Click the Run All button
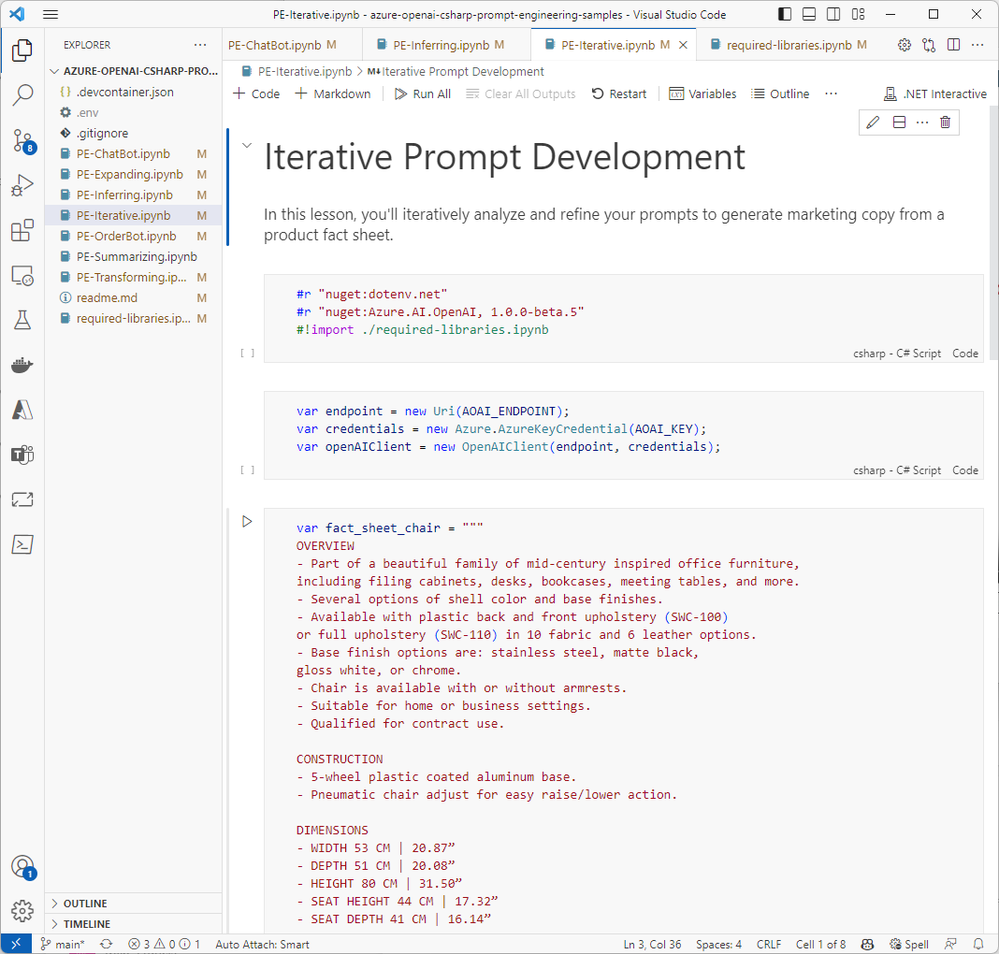 [422, 94]
